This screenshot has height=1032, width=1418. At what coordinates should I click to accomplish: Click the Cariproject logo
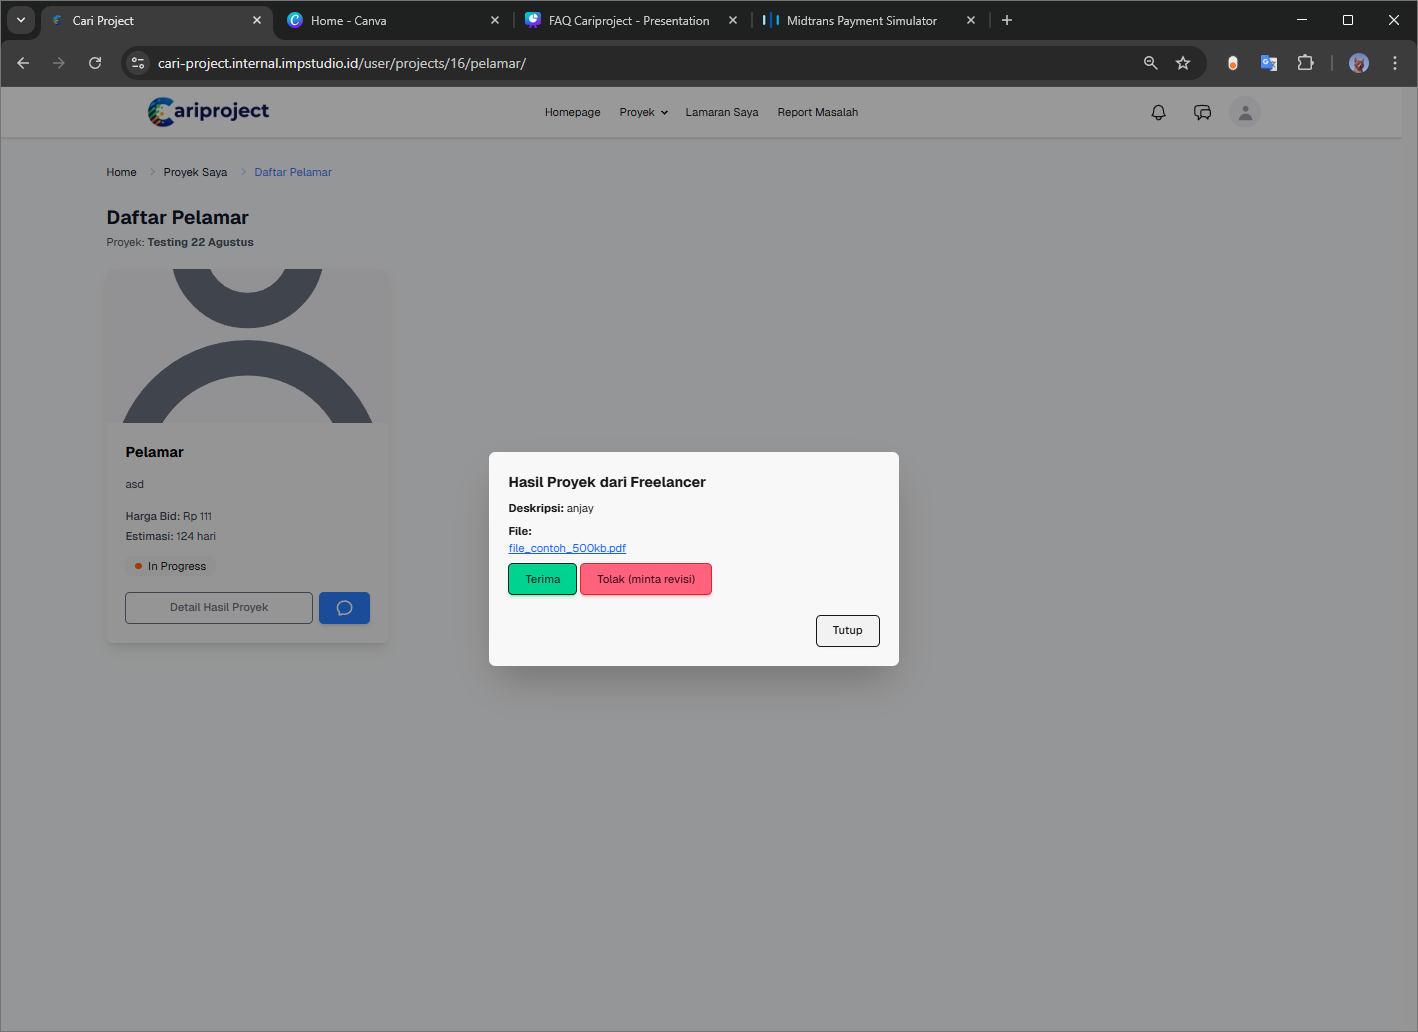(x=208, y=111)
